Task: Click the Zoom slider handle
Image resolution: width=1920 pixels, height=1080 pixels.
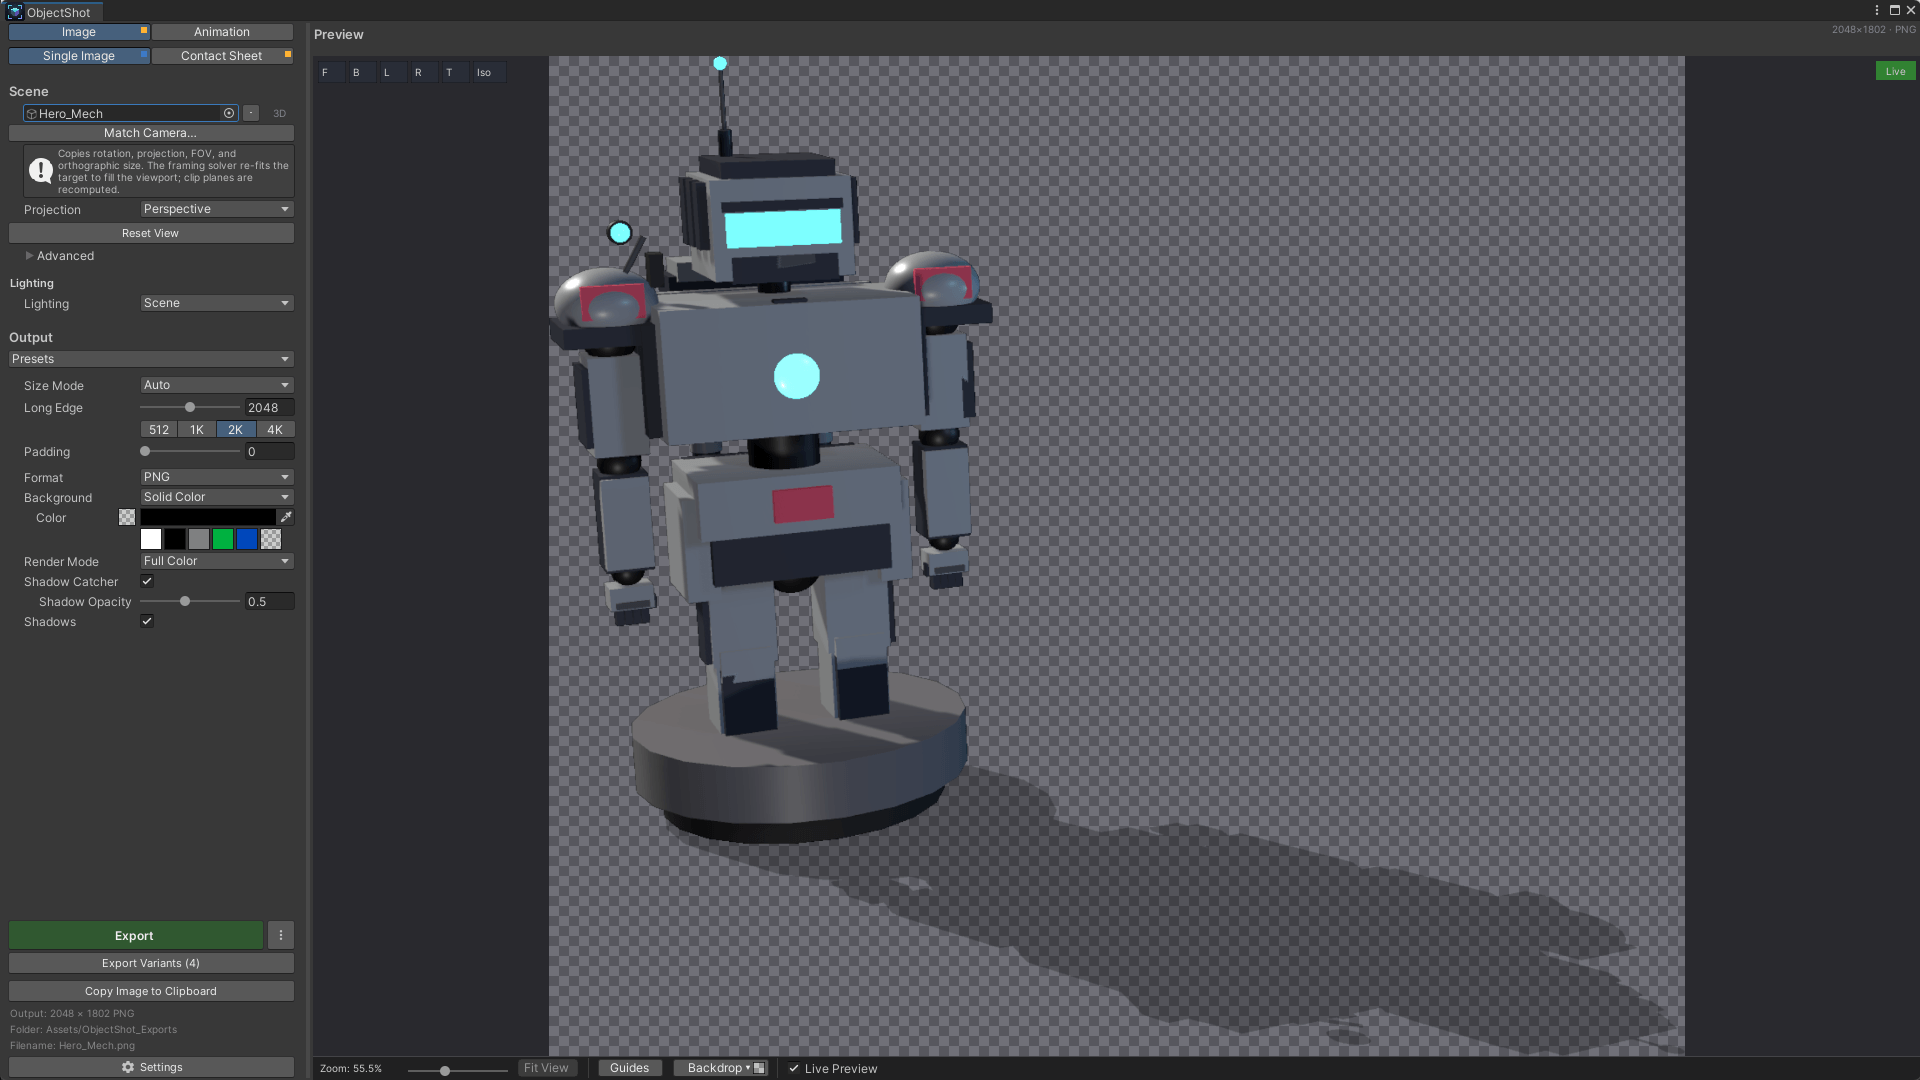Action: tap(445, 1070)
